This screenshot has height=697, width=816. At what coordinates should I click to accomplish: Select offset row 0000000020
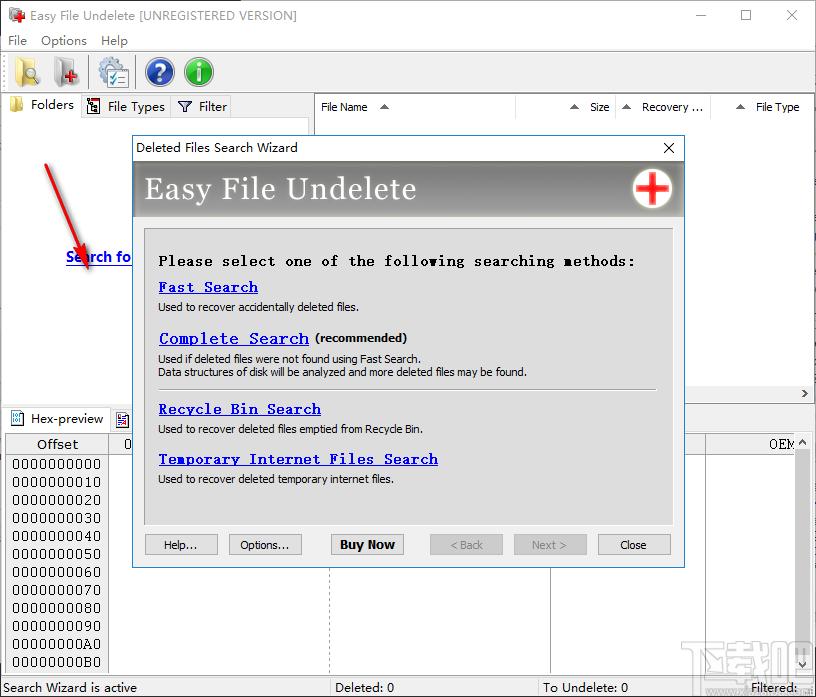pos(57,500)
